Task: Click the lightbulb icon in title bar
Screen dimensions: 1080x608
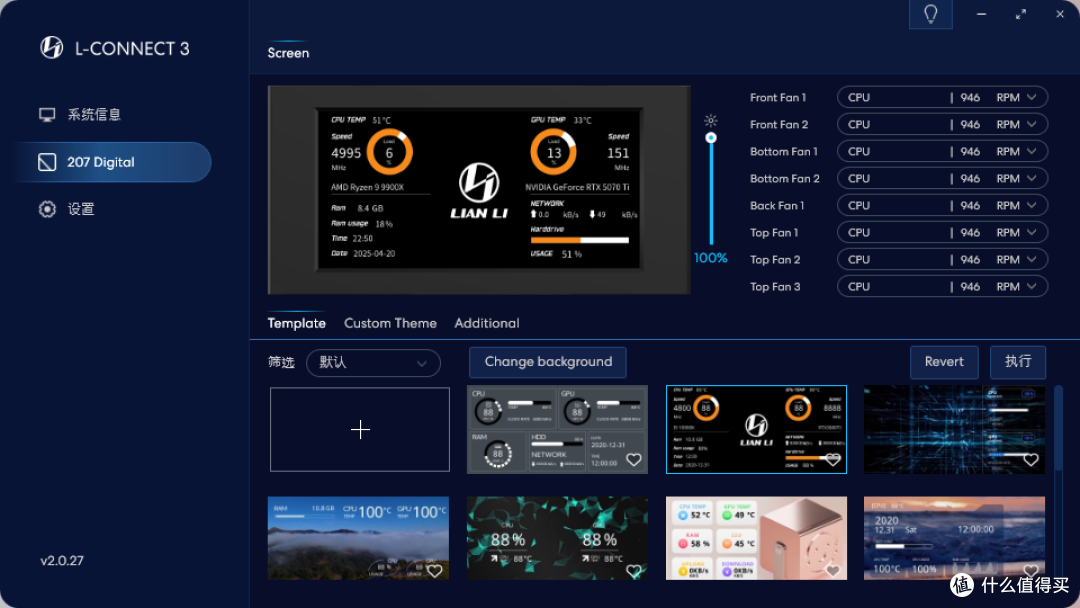Action: click(931, 14)
